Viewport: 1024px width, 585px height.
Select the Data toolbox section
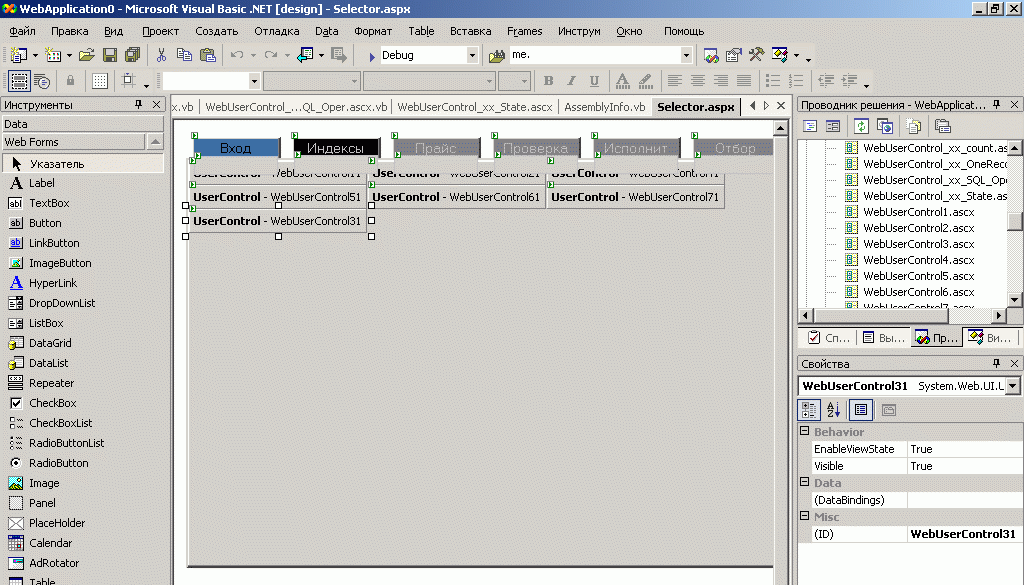82,124
